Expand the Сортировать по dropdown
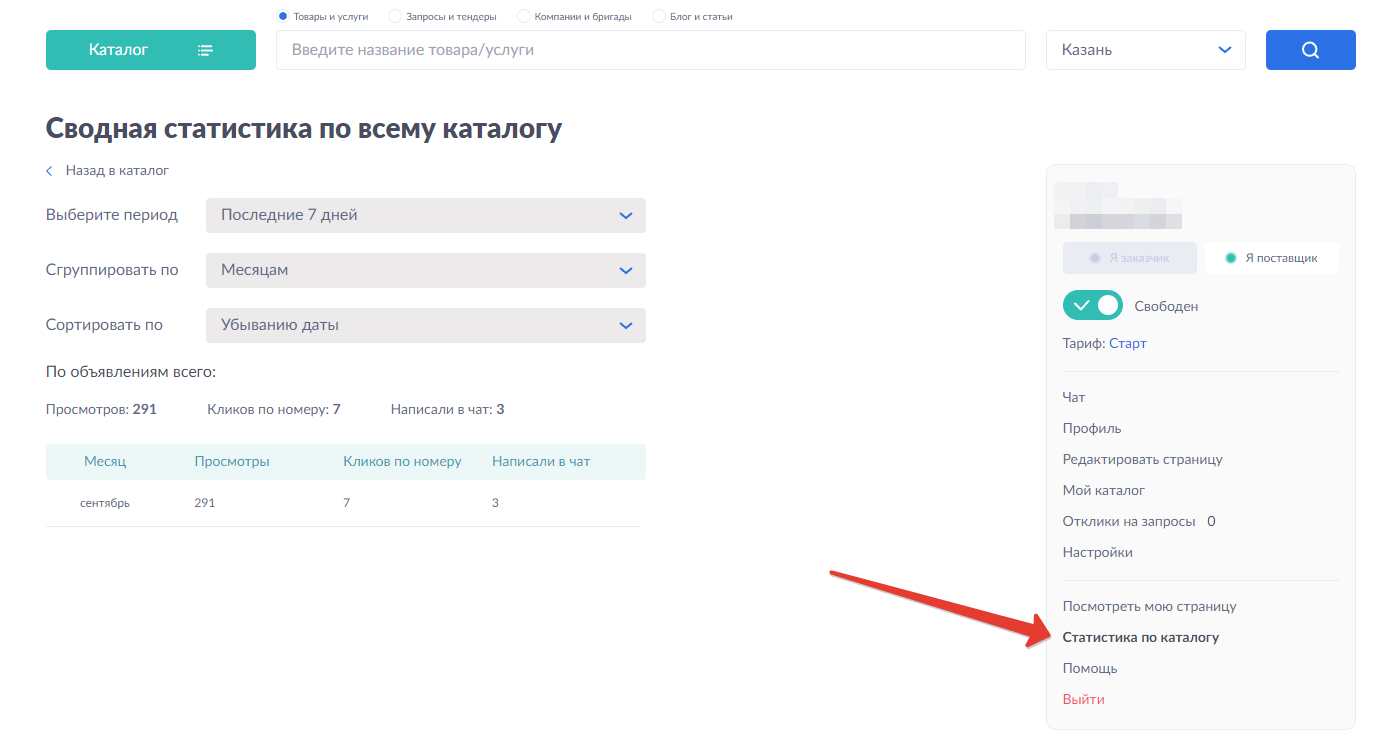Image resolution: width=1391 pixels, height=744 pixels. [x=425, y=325]
